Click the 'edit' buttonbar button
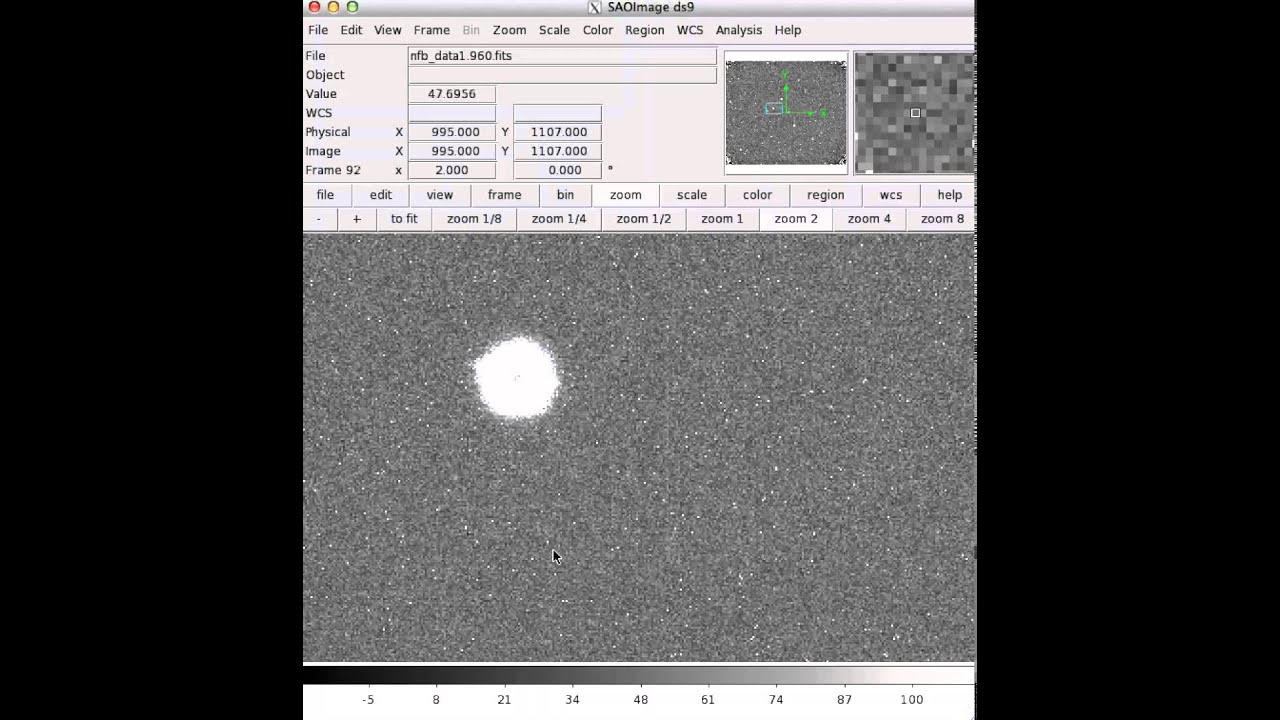The height and width of the screenshot is (720, 1280). click(x=381, y=195)
